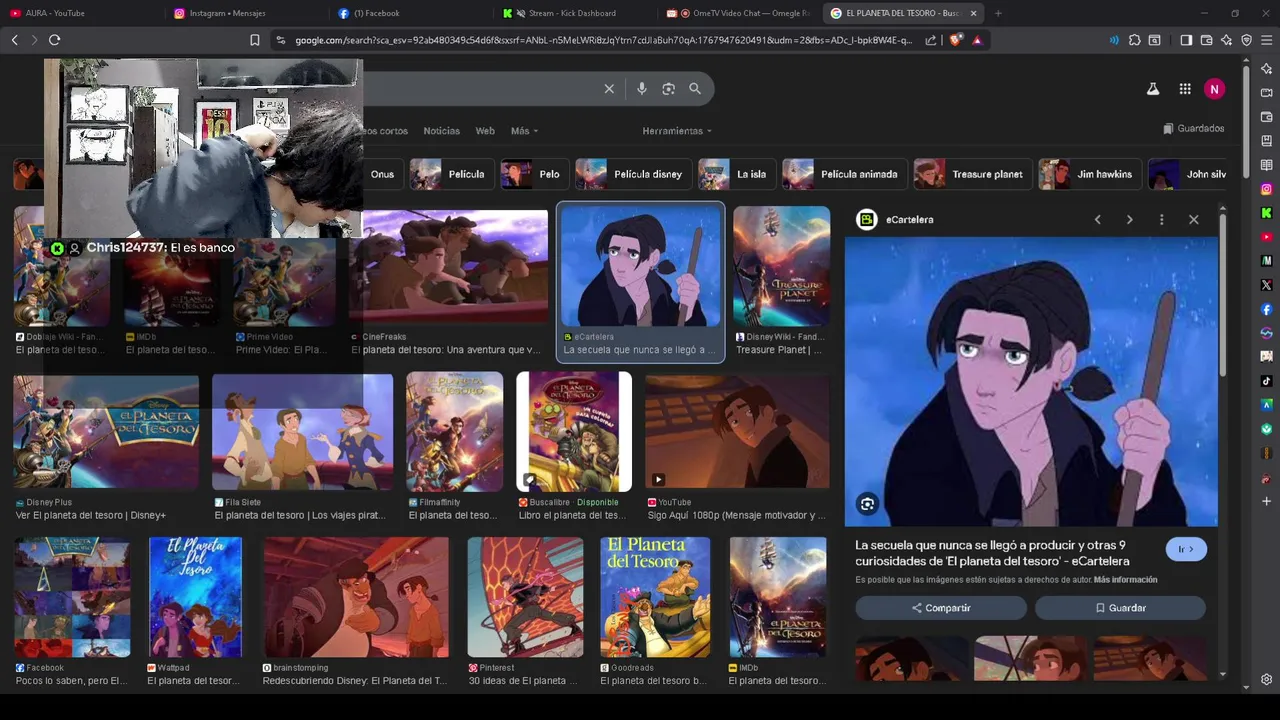Viewport: 1280px width, 720px height.
Task: Switch to the Stream - Kick Dashboard tab
Action: point(575,13)
